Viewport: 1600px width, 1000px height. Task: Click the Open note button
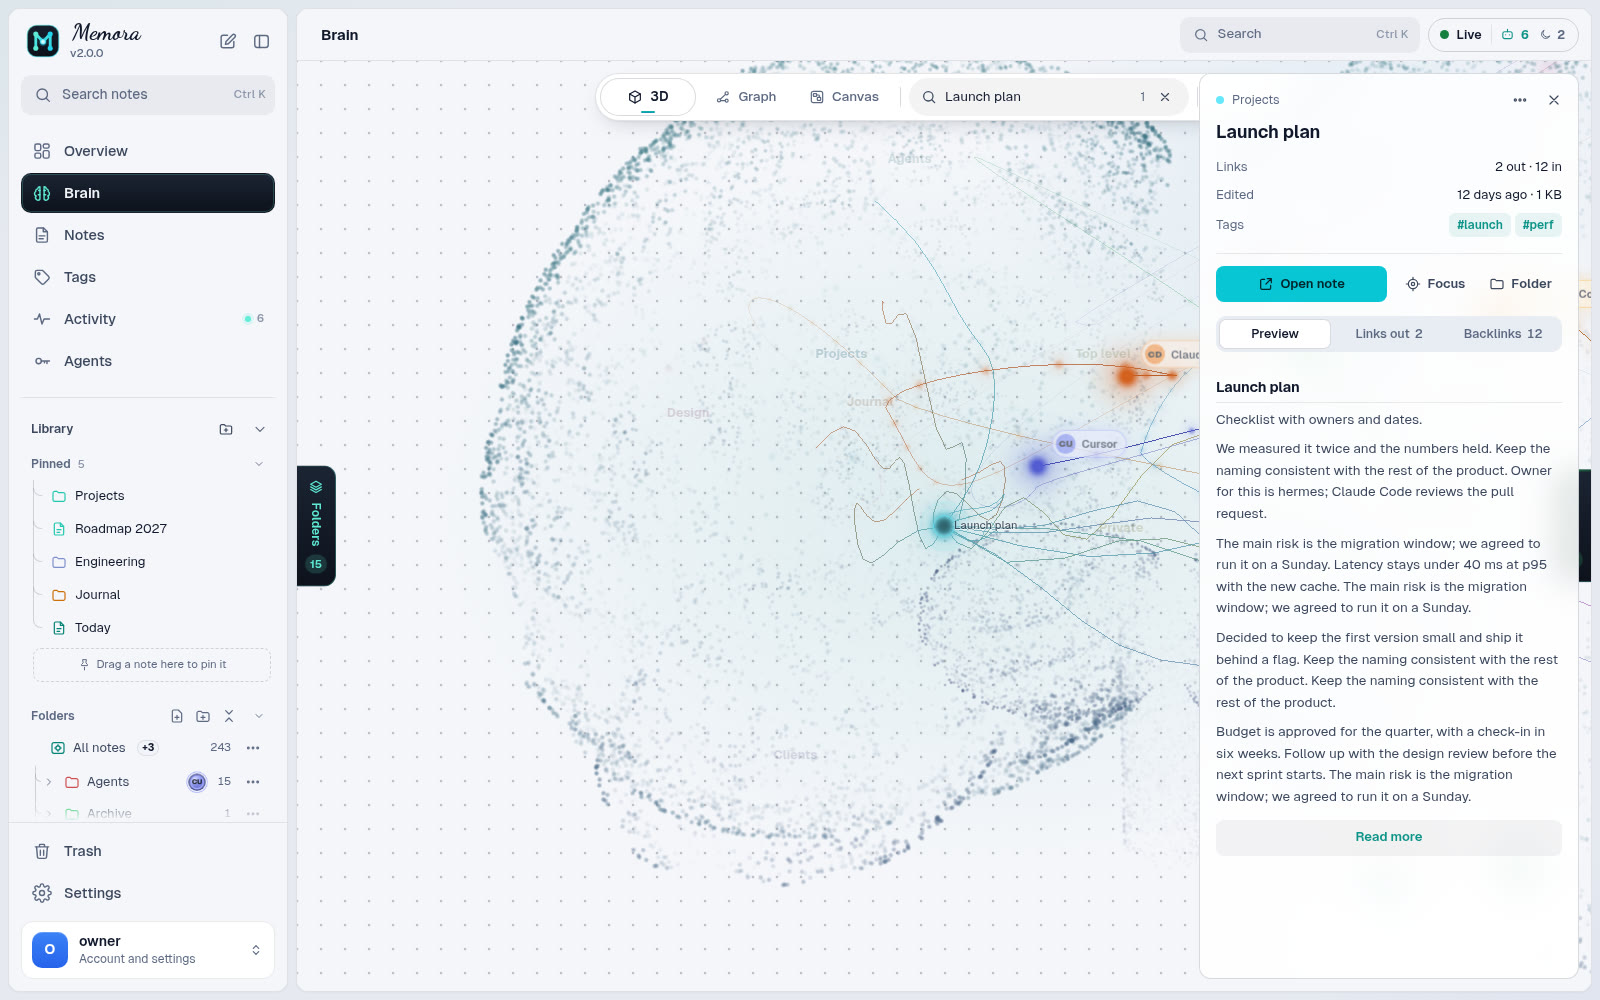tap(1301, 284)
